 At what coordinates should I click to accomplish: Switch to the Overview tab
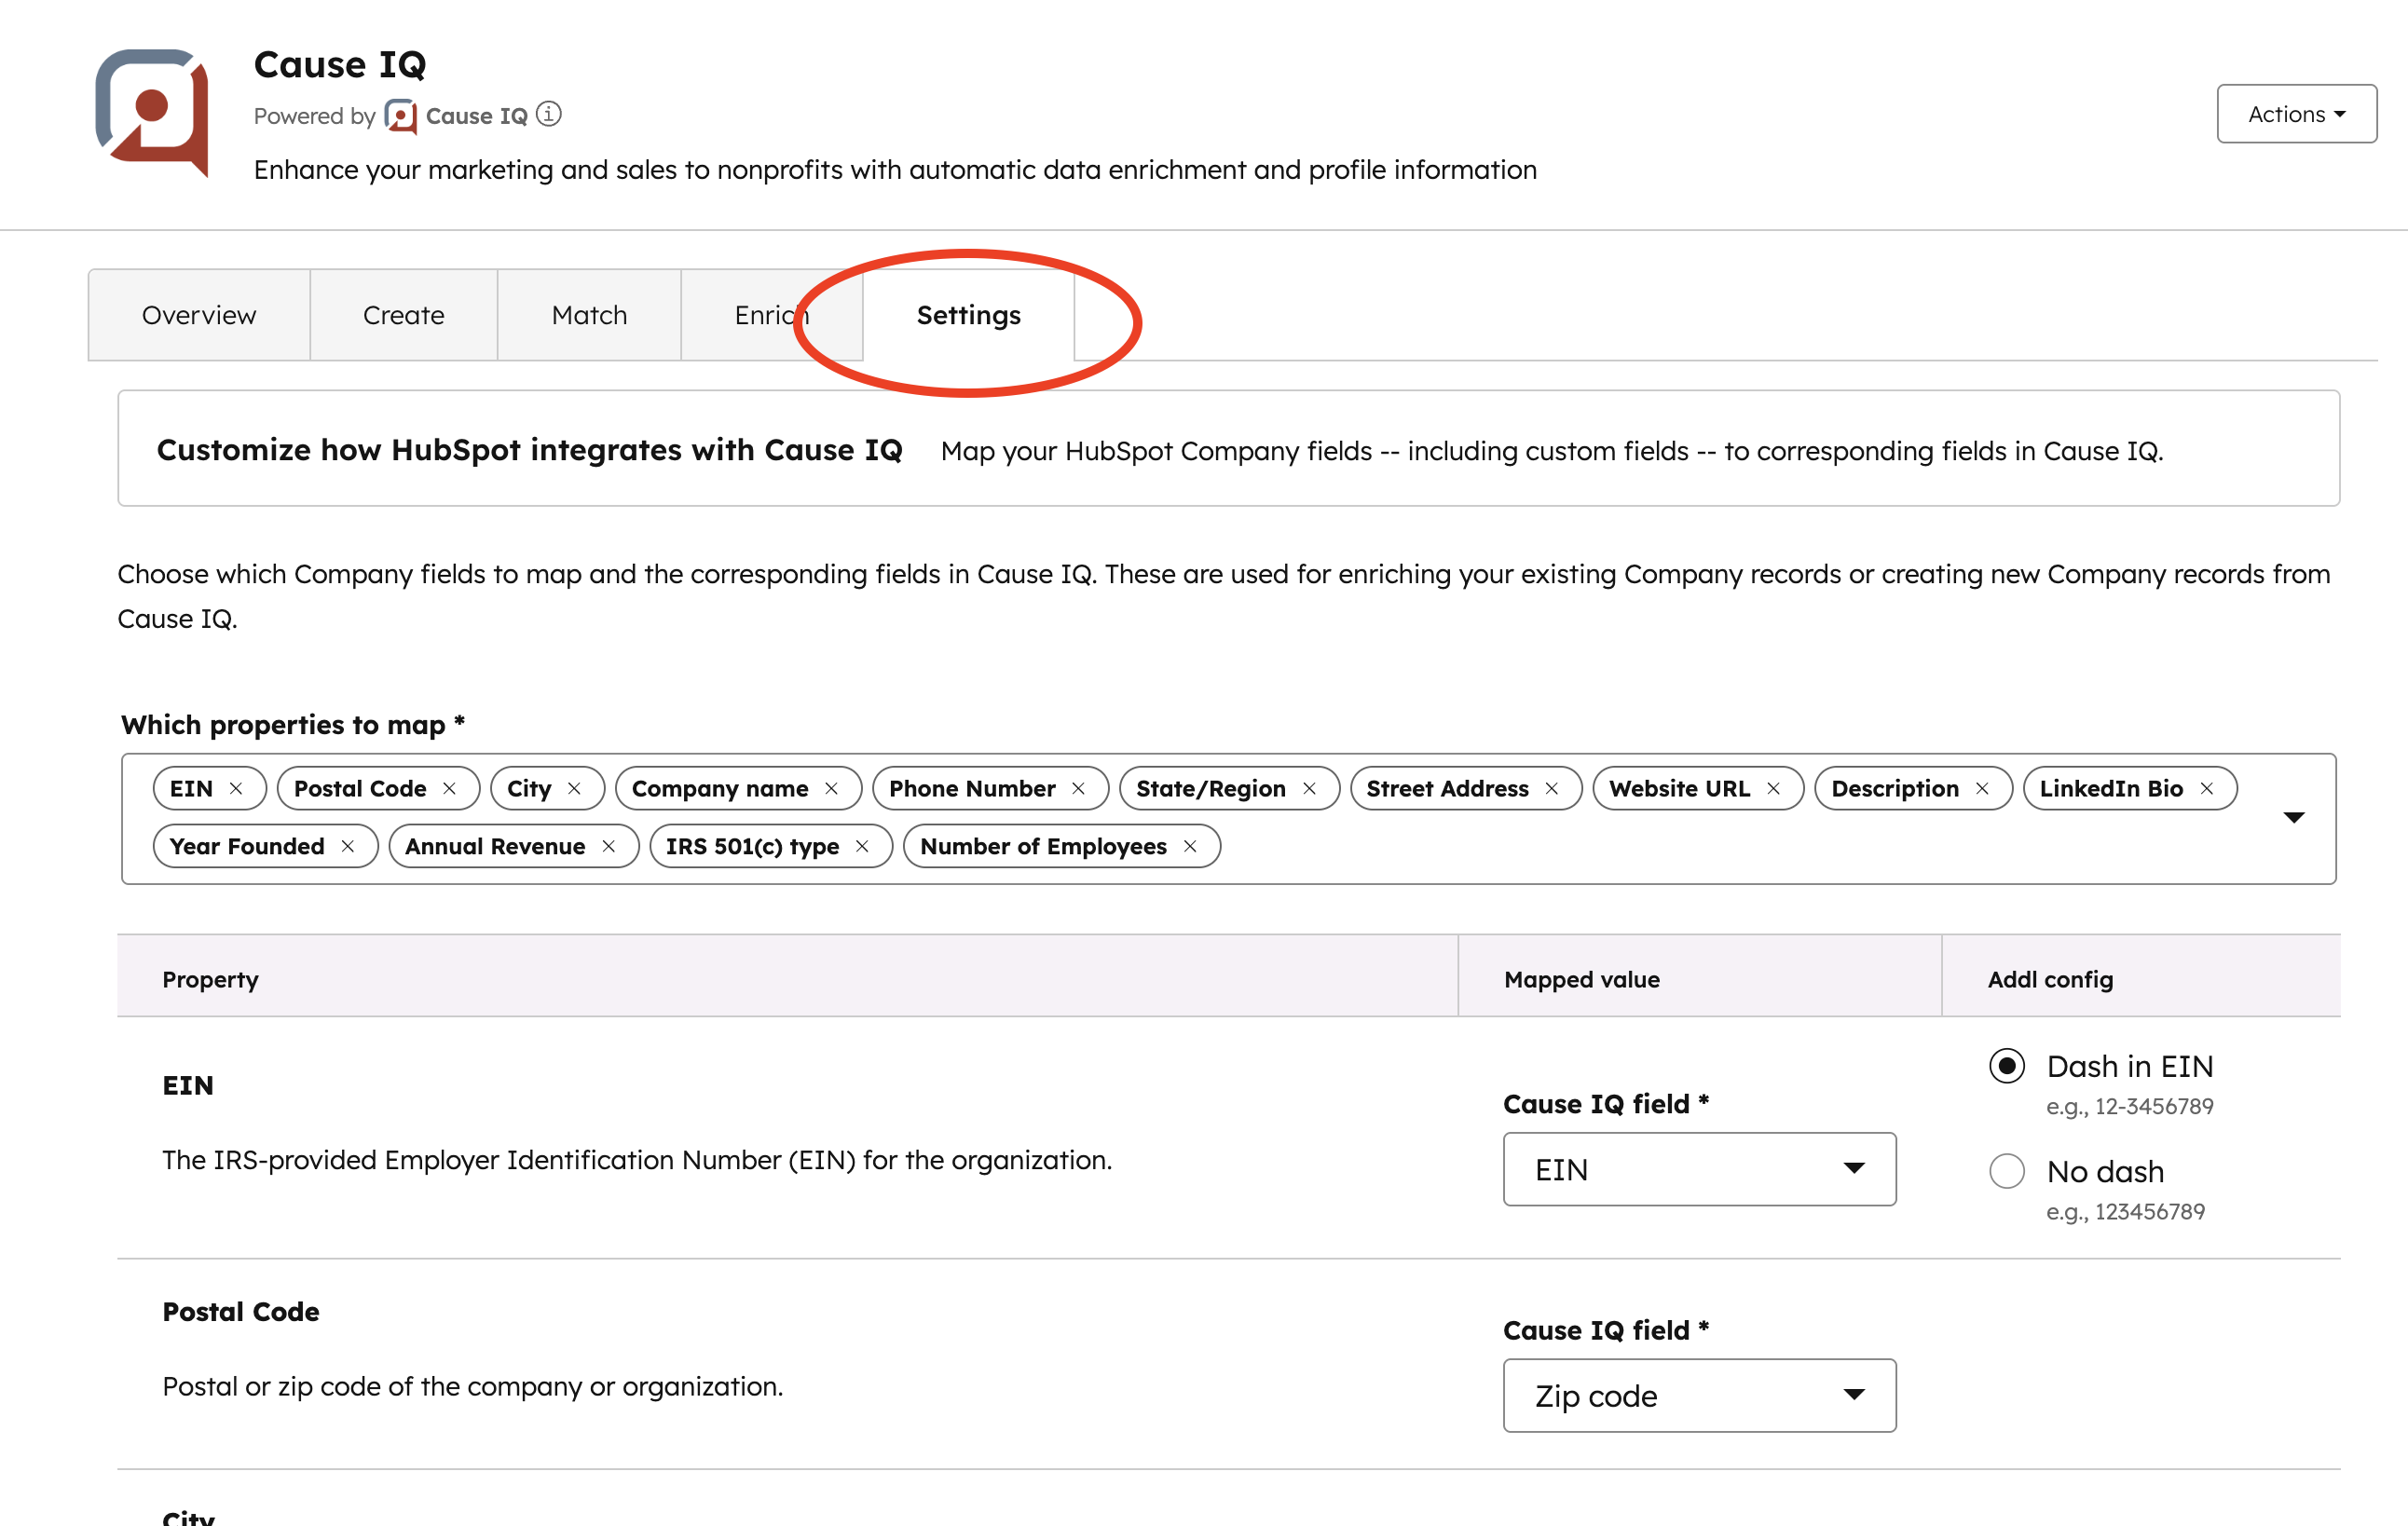pyautogui.click(x=199, y=315)
